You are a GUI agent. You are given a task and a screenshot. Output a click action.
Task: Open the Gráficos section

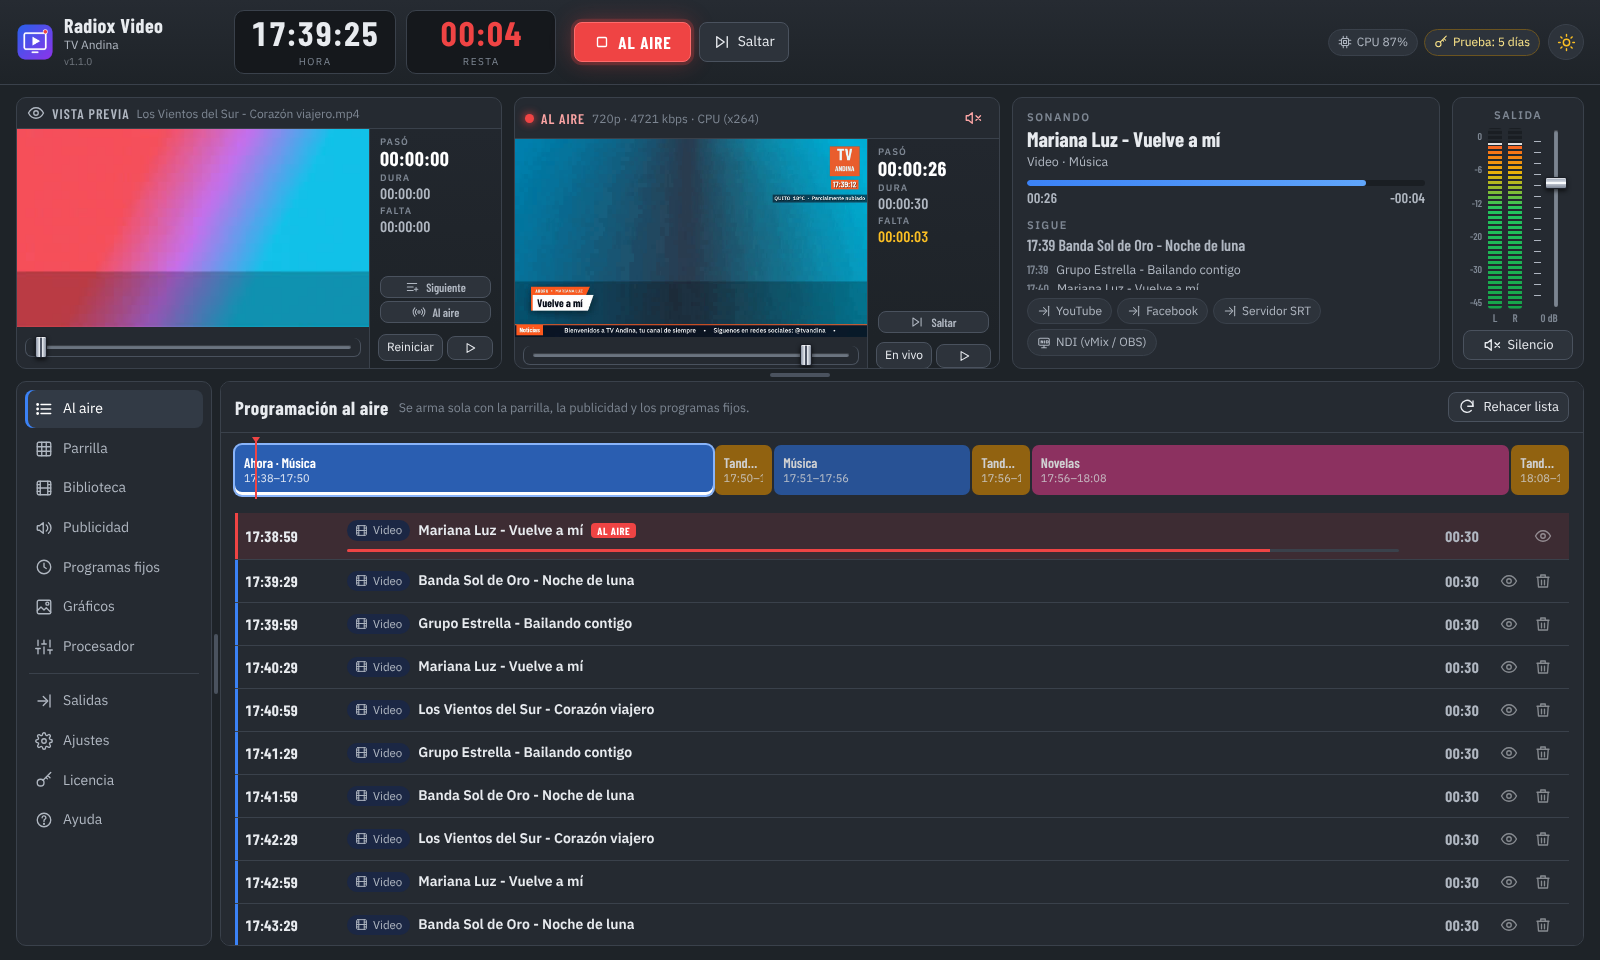tap(114, 607)
